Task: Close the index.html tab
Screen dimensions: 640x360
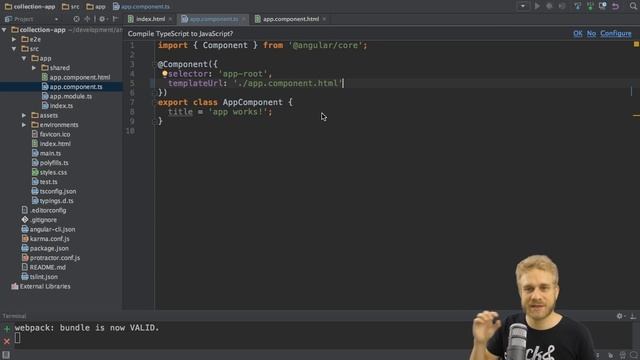Action: point(170,19)
